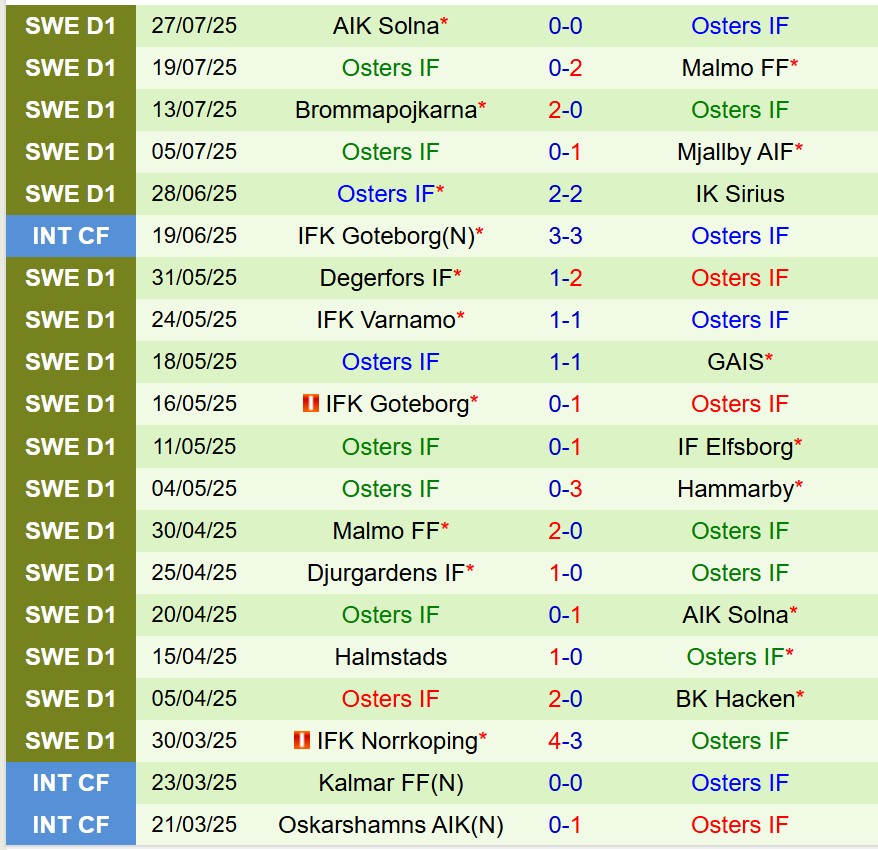878x850 pixels.
Task: Click the red card icon beside IFK Norrkoping
Action: pyautogui.click(x=301, y=741)
